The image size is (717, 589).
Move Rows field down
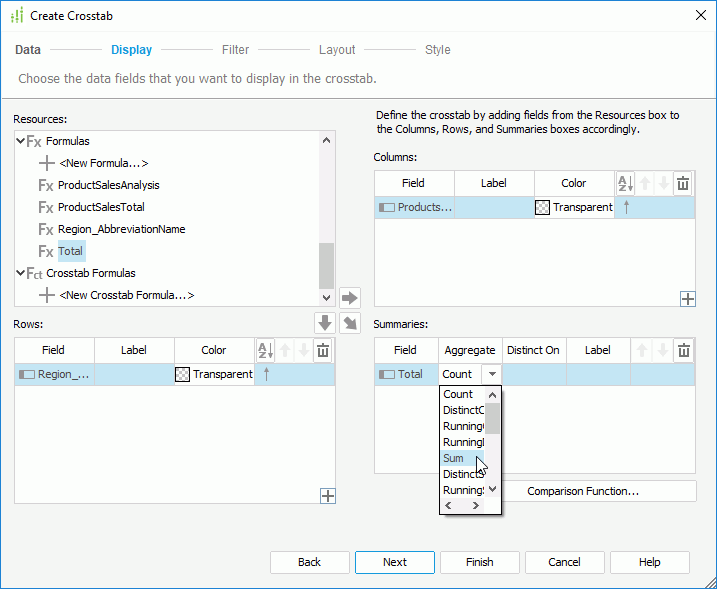[304, 350]
